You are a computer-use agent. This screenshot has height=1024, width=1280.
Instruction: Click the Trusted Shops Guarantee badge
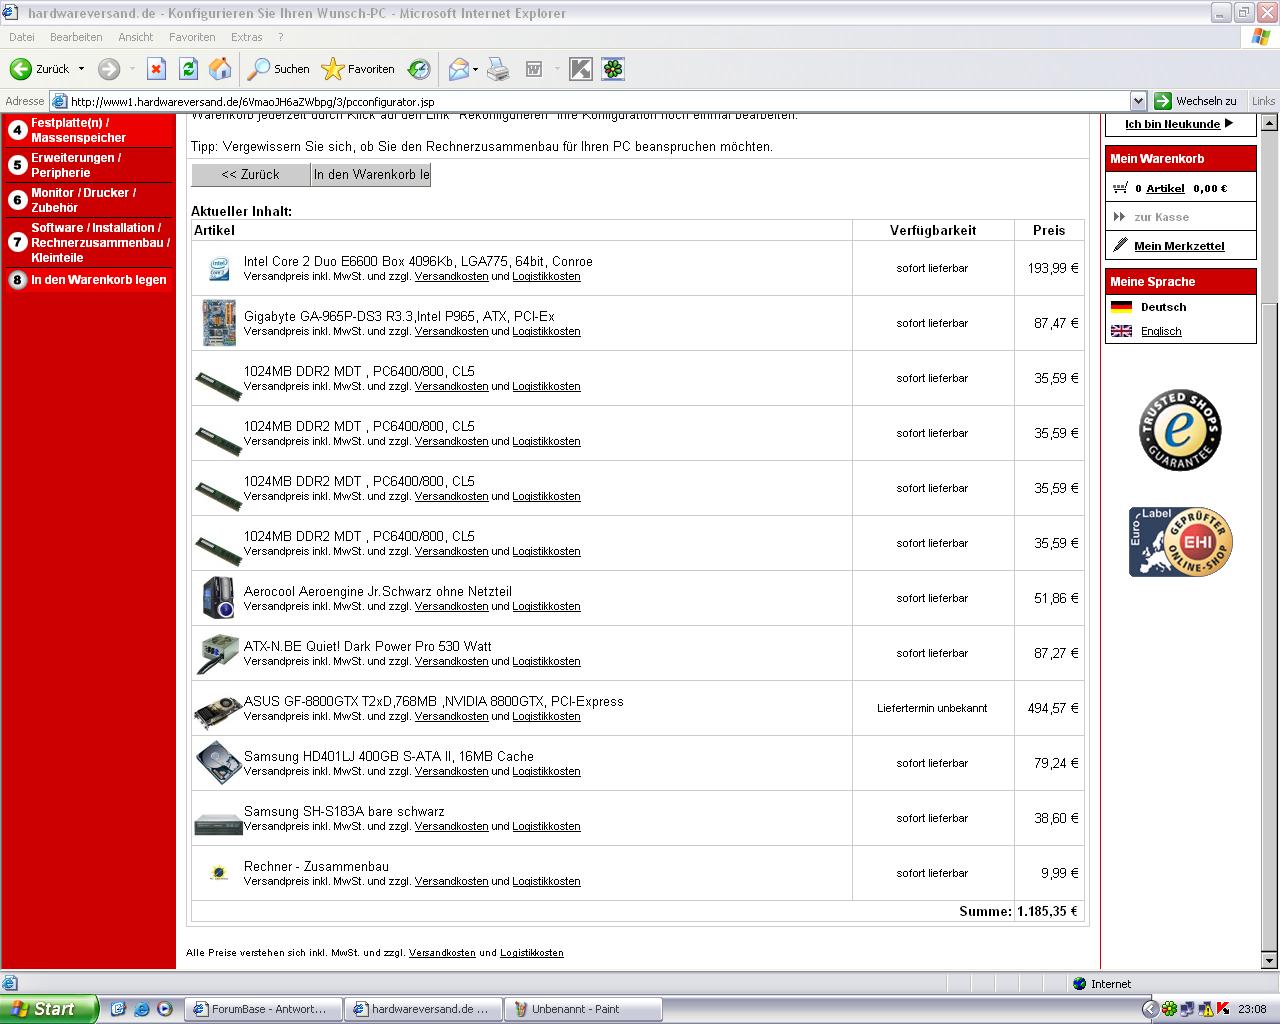(x=1180, y=430)
